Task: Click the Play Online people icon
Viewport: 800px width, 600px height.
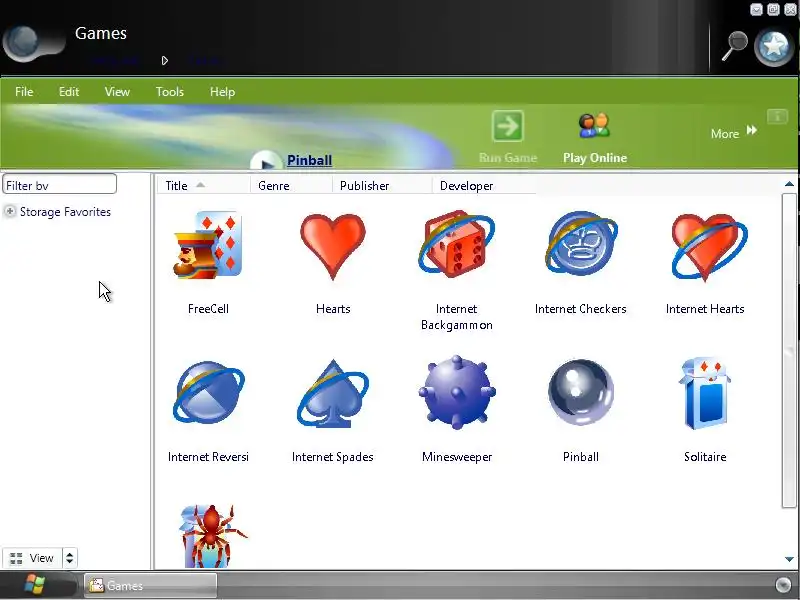Action: pyautogui.click(x=594, y=126)
